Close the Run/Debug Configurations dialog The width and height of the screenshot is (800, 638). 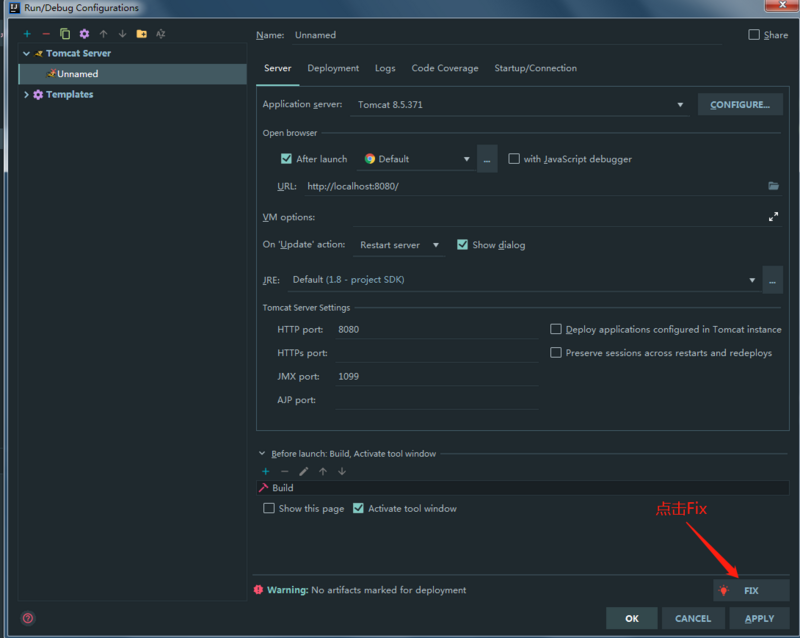781,5
